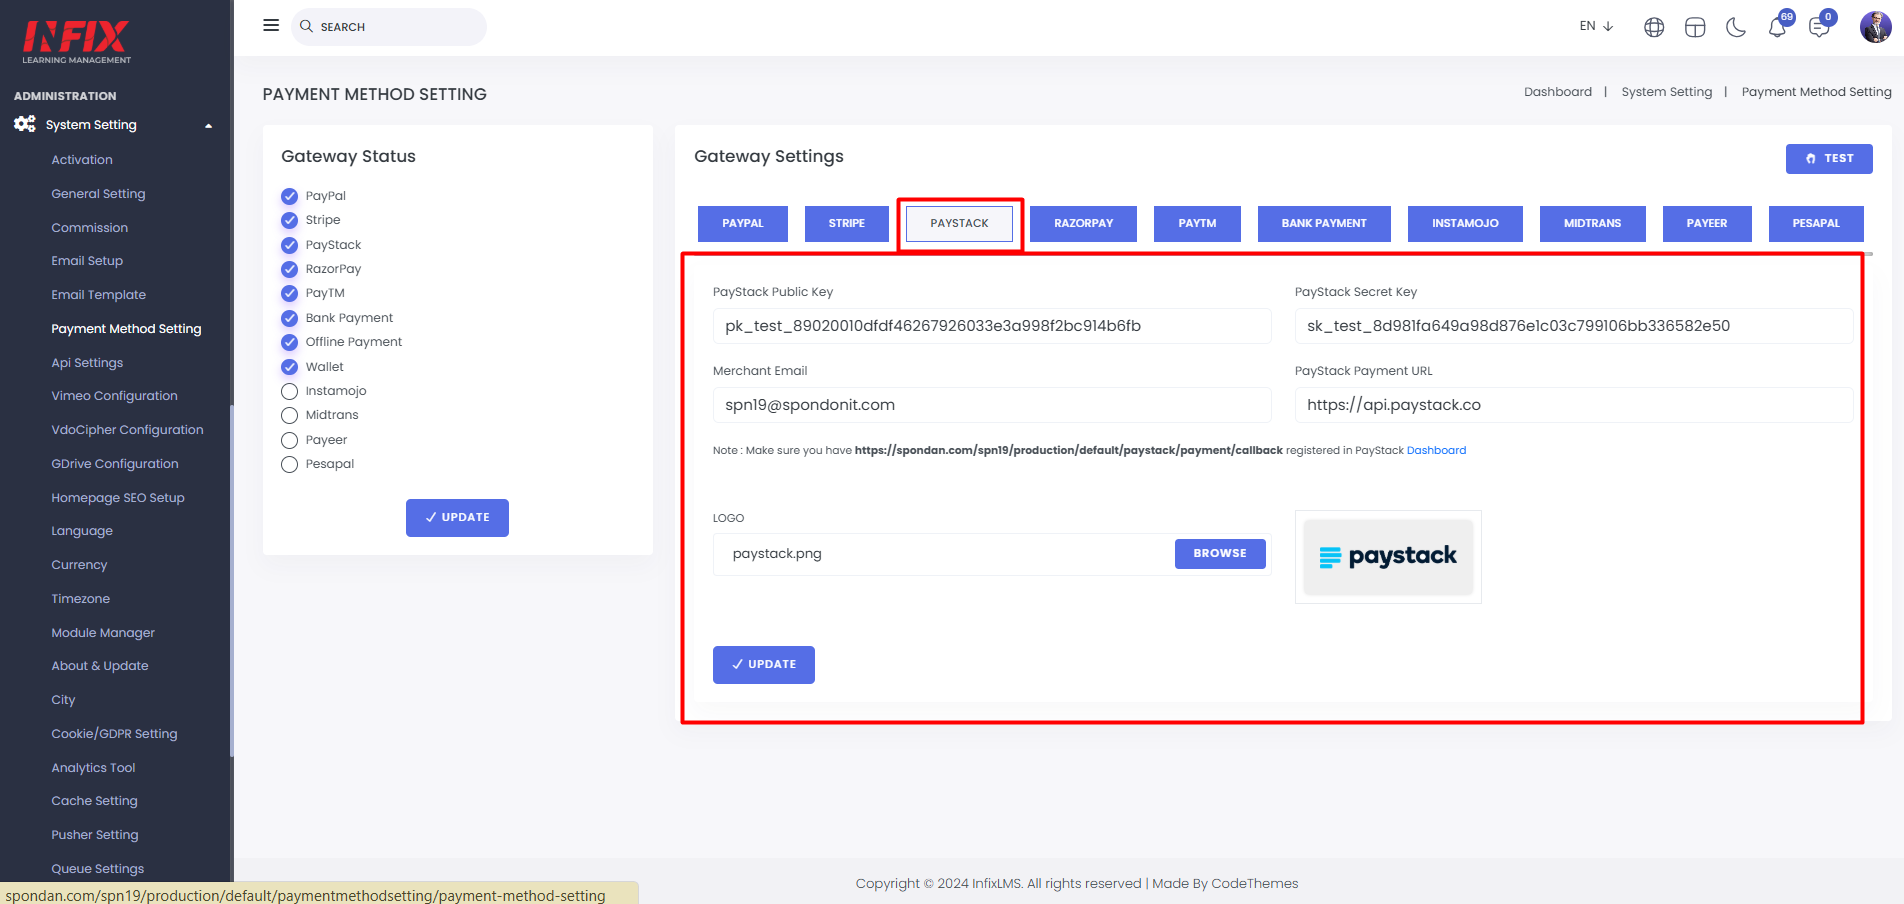Toggle the PayTM gateway checkbox
Viewport: 1904px width, 904px height.
pyautogui.click(x=289, y=293)
